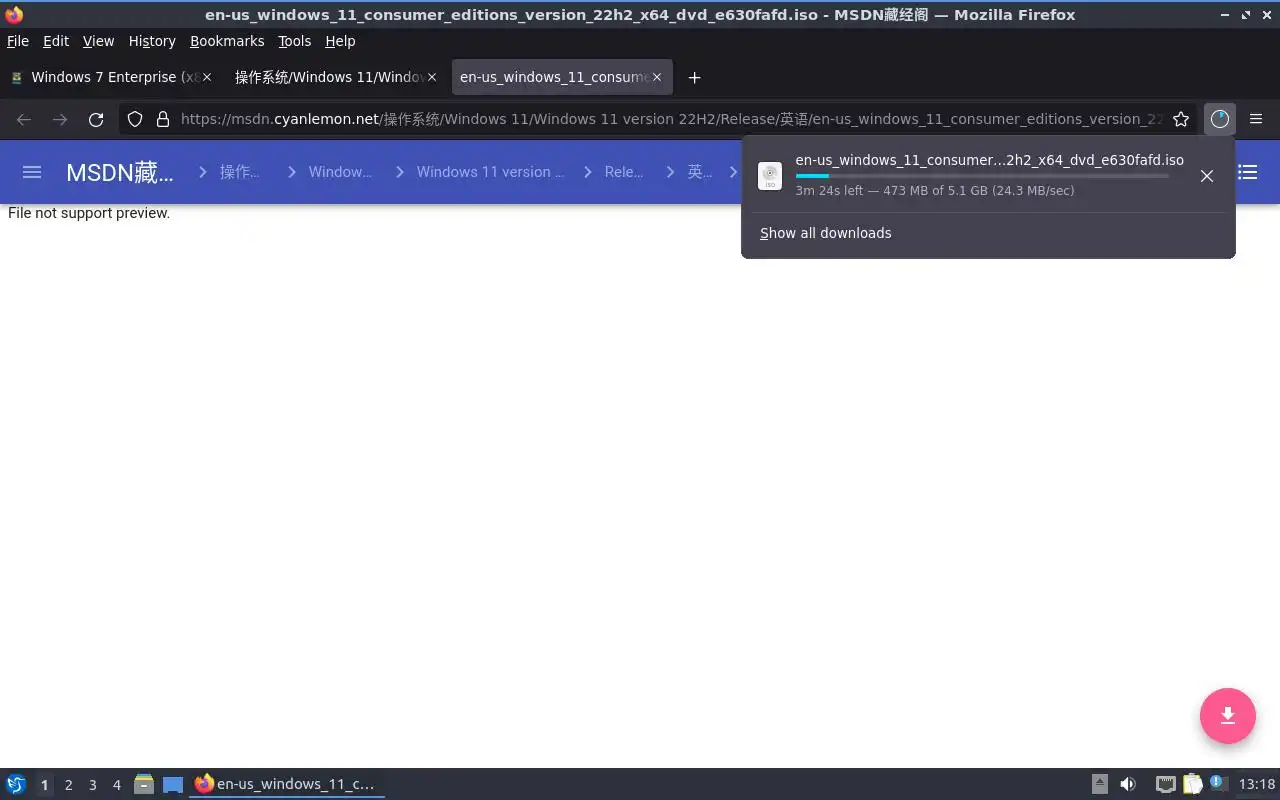This screenshot has width=1280, height=800.
Task: Bookmark this page with the star icon
Action: coord(1181,119)
